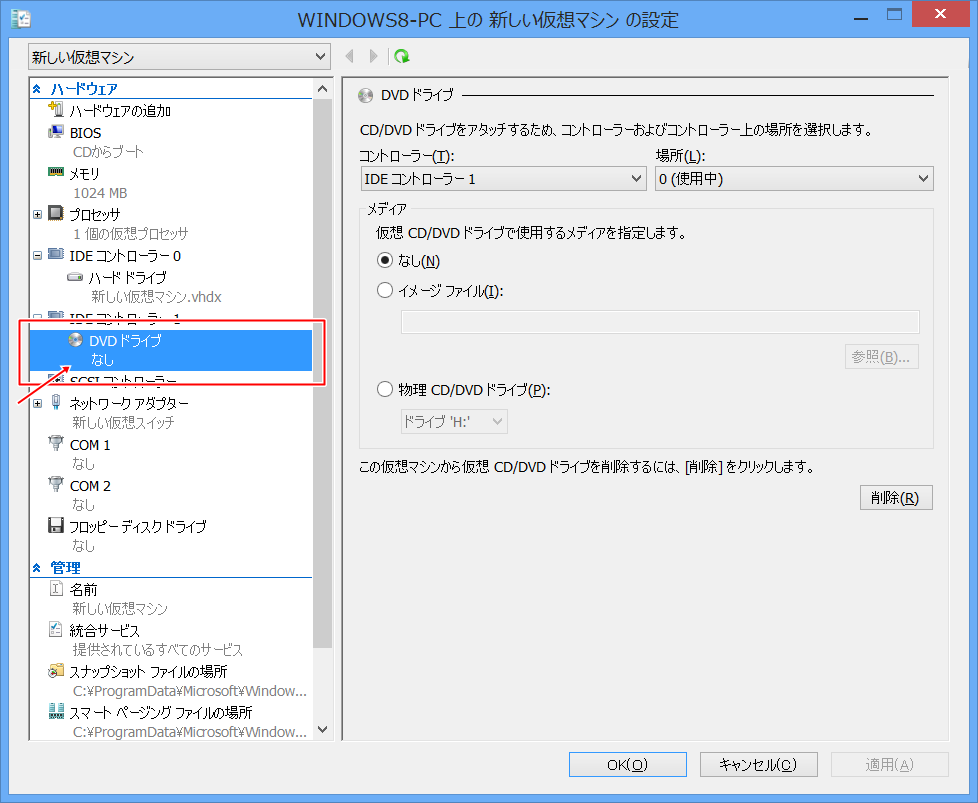Select ハードウェアの追加 icon in tree

click(56, 110)
